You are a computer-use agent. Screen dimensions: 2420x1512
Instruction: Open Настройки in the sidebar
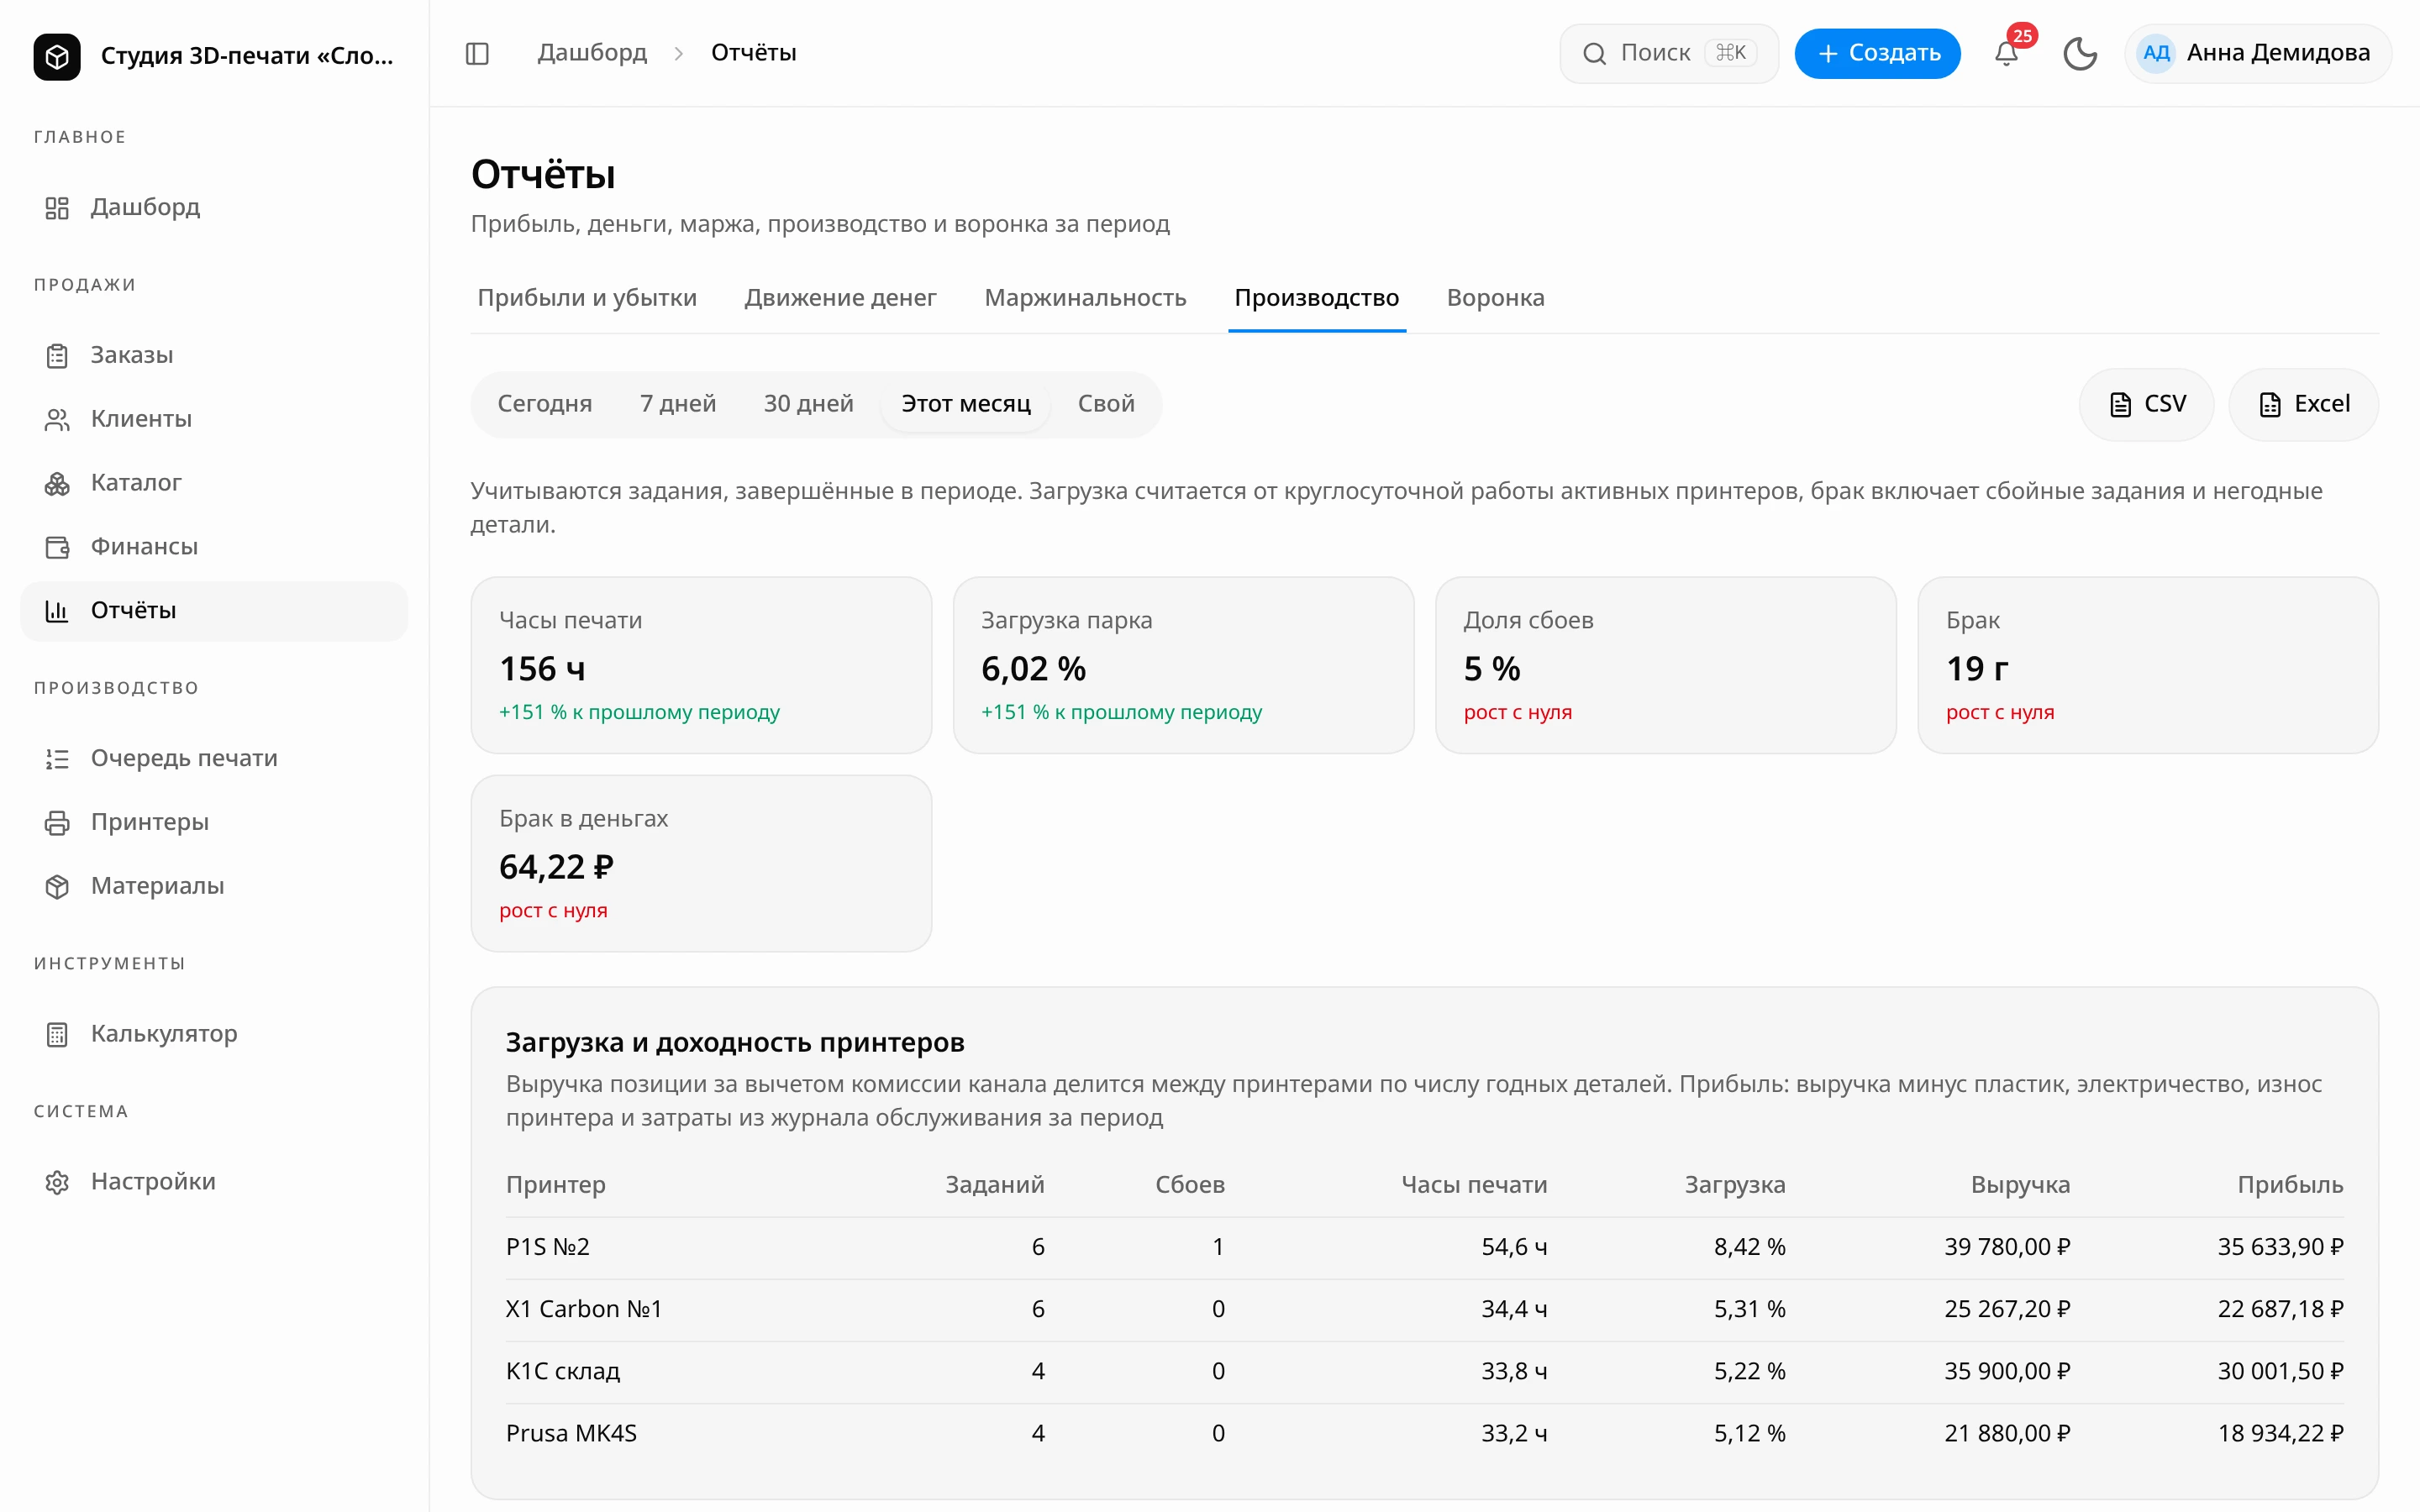[214, 1182]
